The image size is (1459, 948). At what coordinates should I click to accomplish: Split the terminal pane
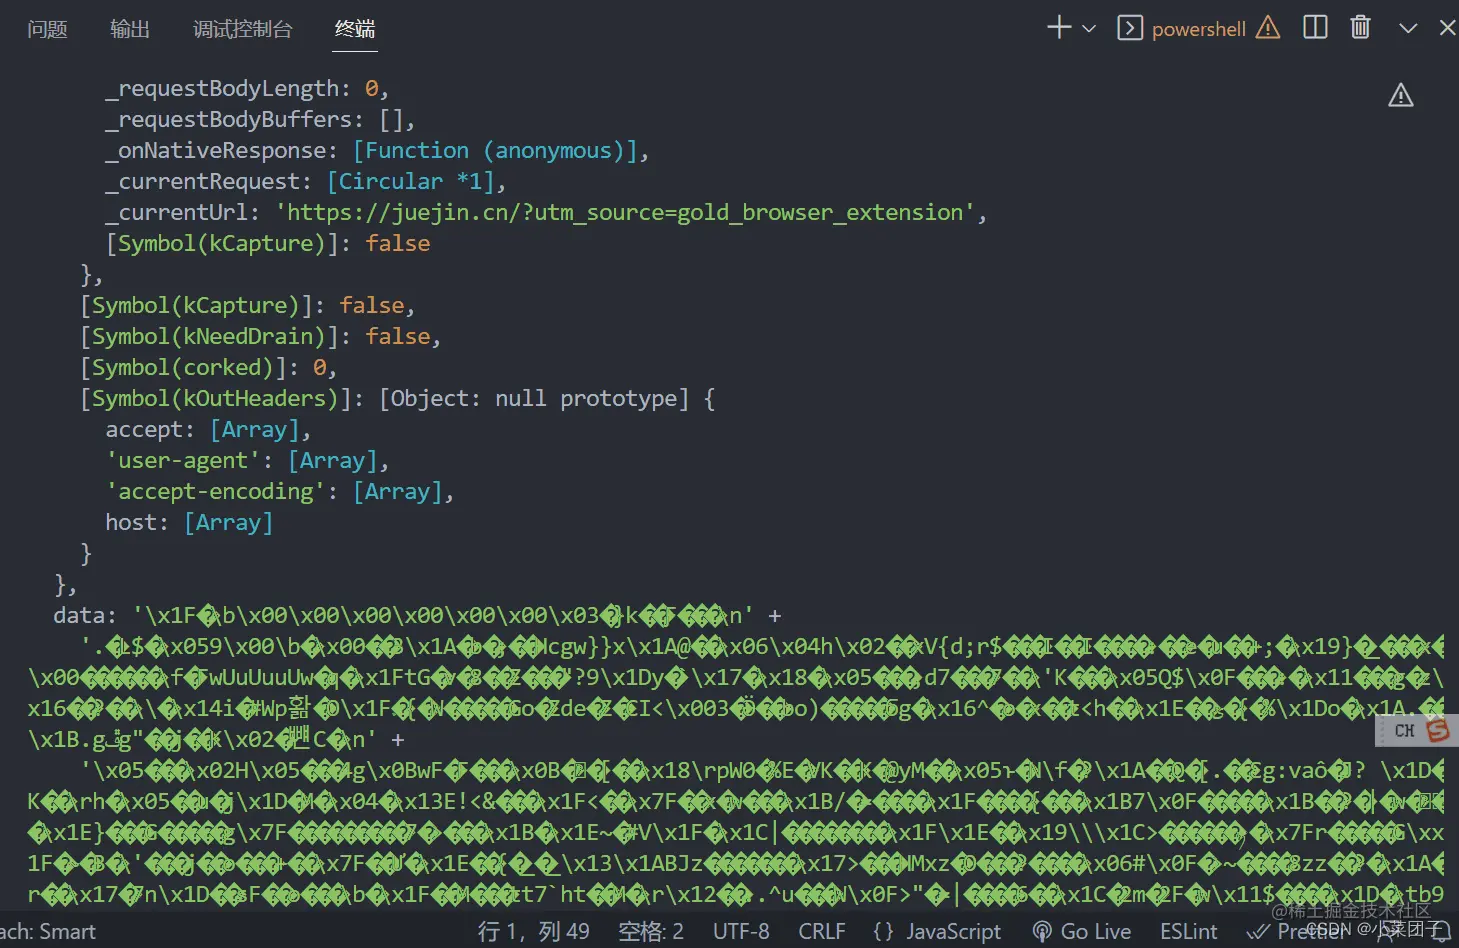[x=1315, y=27]
